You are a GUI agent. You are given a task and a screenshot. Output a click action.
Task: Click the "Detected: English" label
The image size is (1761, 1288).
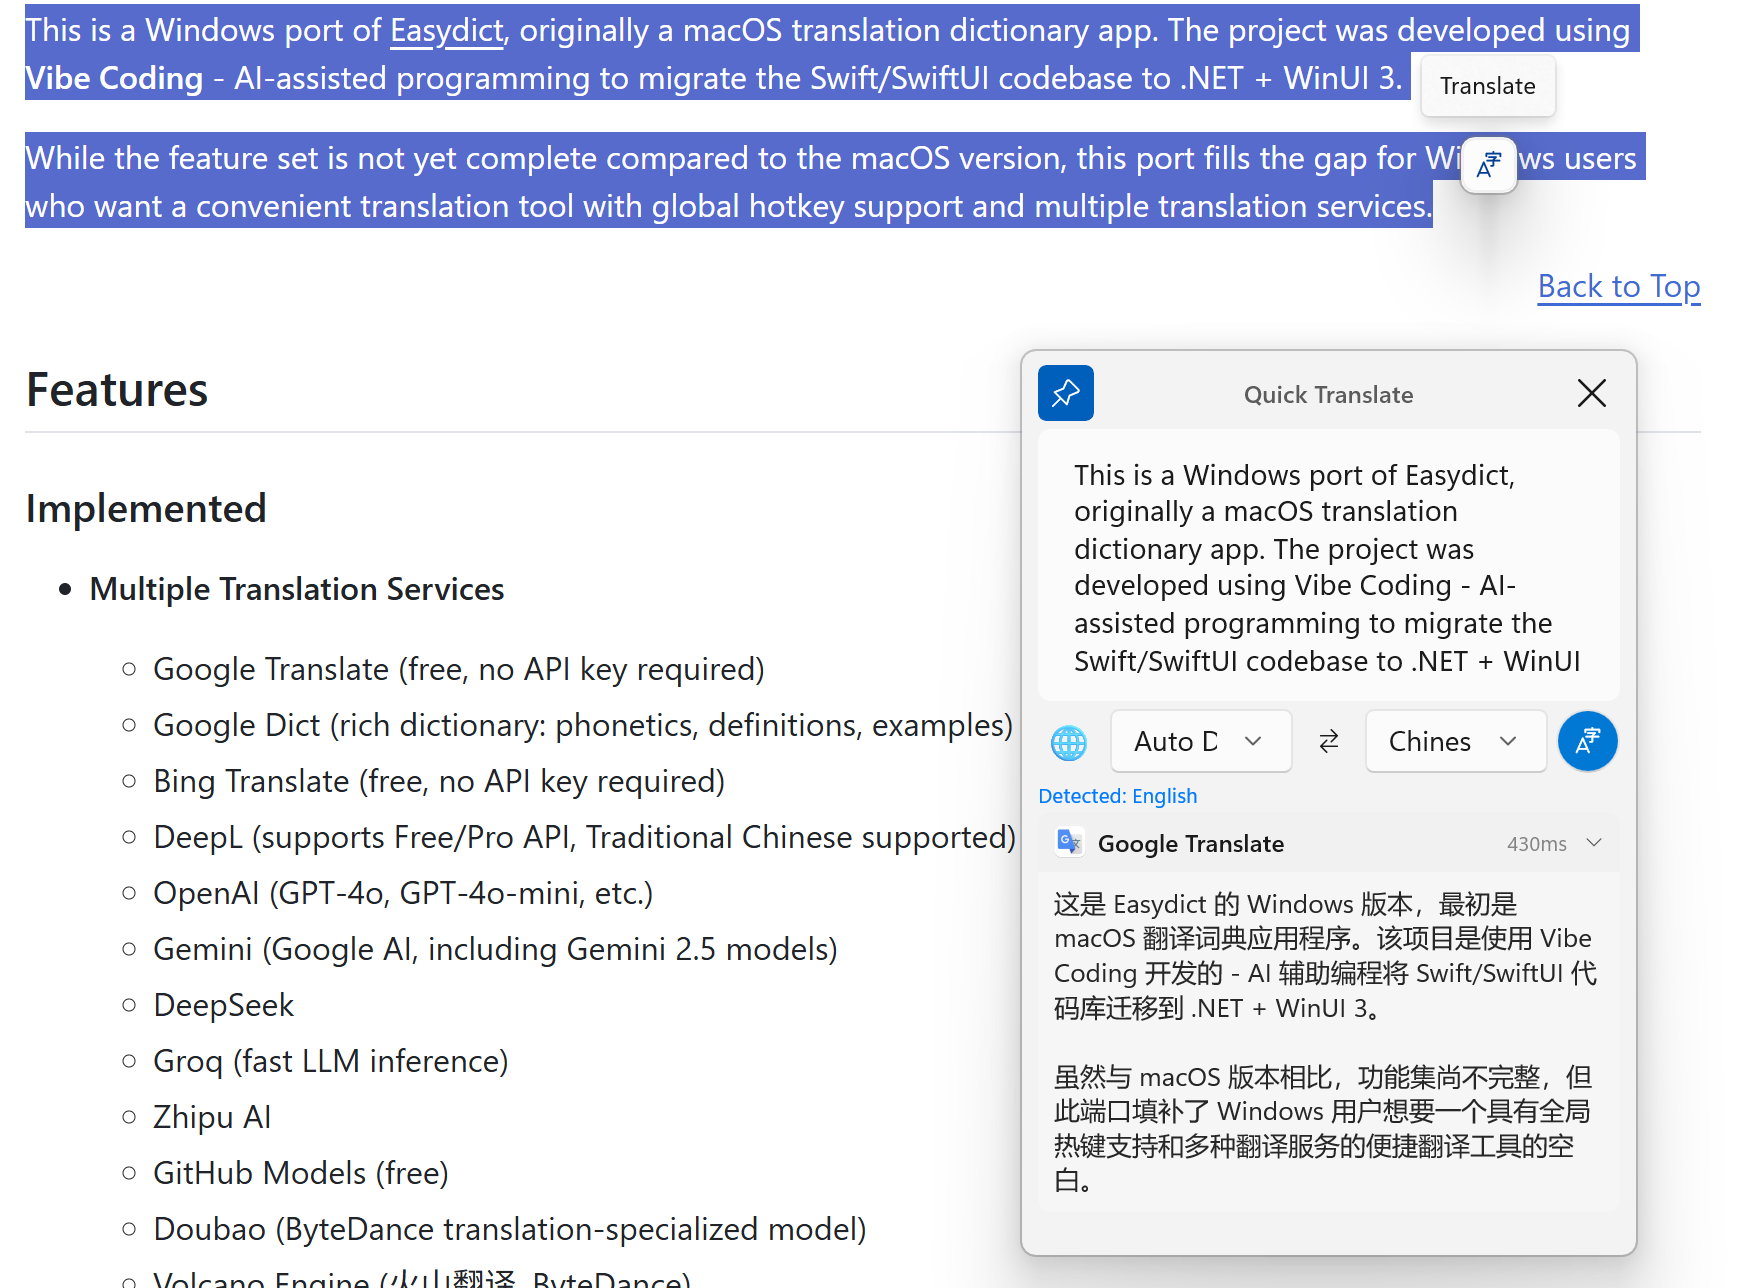click(x=1117, y=796)
